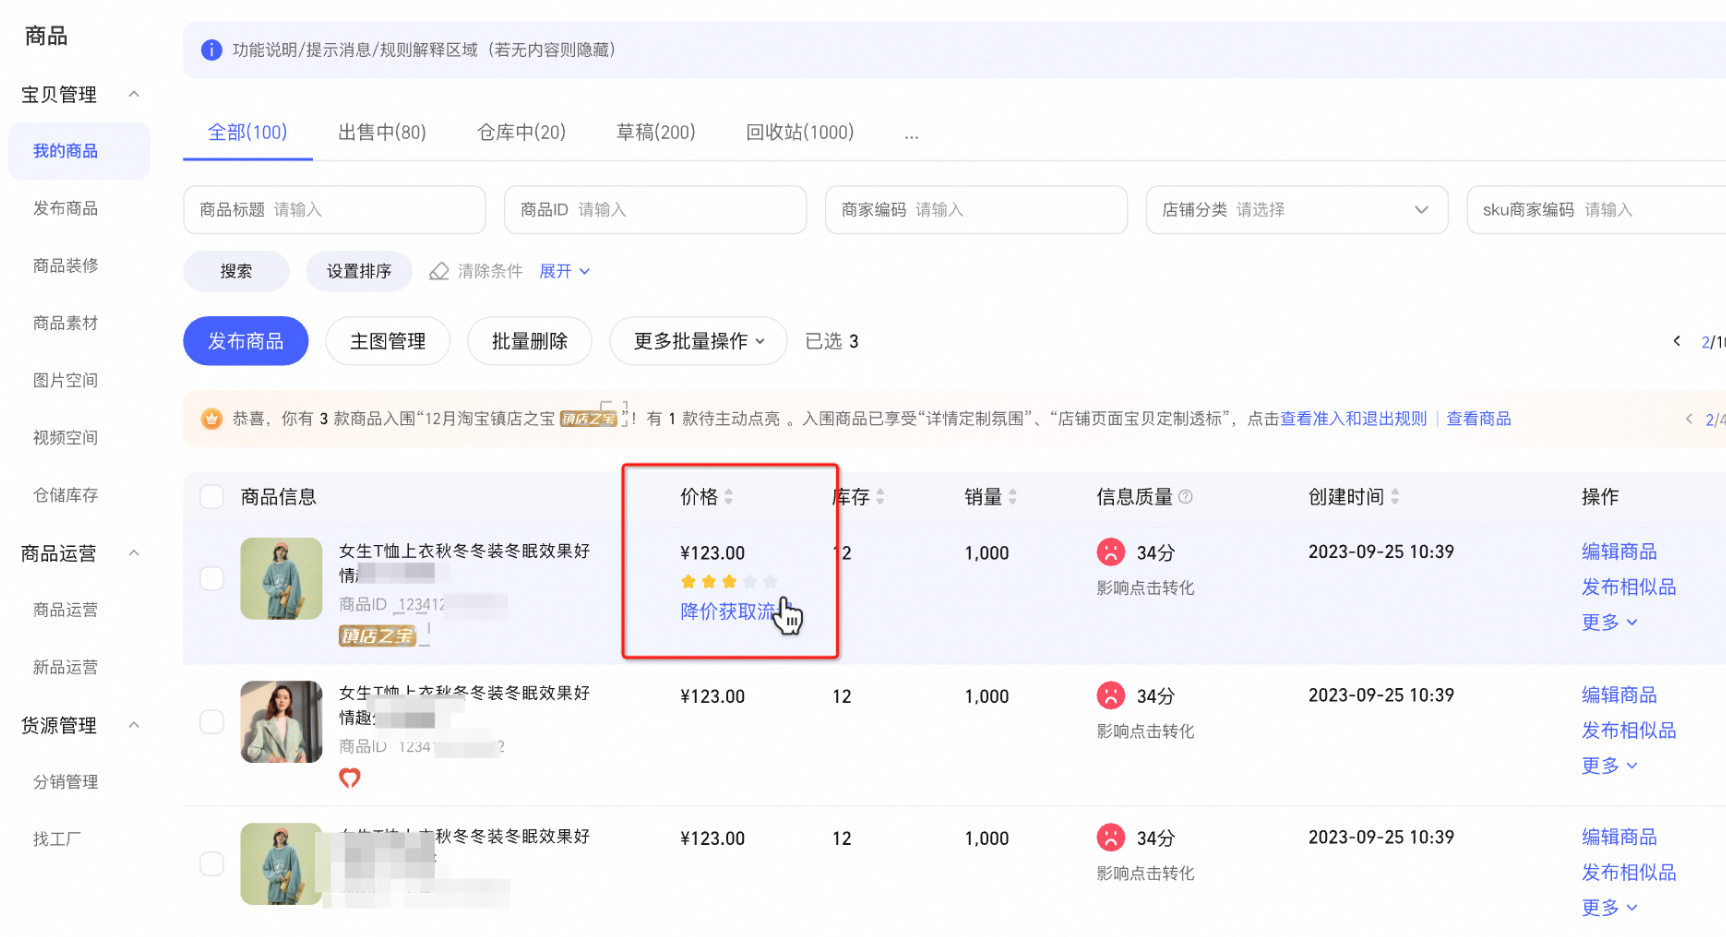Check the first product row checkbox
This screenshot has height=937, width=1726.
tap(212, 579)
